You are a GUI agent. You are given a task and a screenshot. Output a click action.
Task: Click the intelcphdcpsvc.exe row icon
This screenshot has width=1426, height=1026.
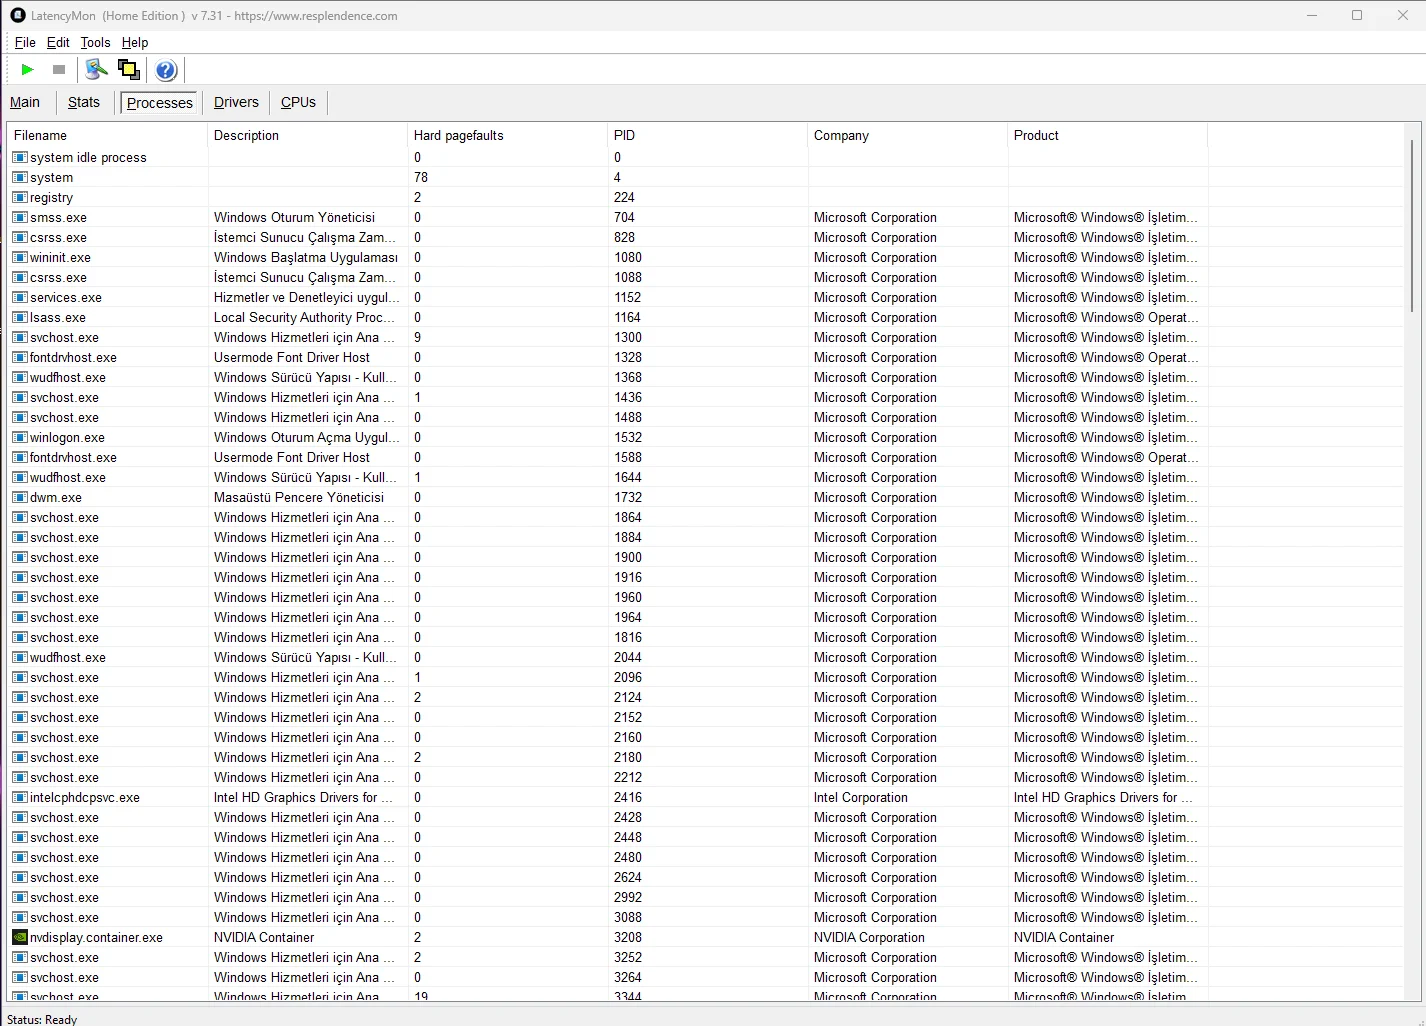(20, 797)
